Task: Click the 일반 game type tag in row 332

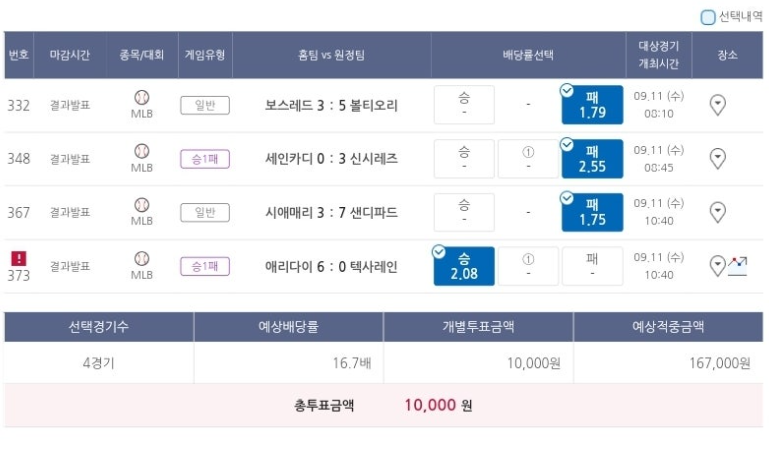Action: click(x=205, y=105)
